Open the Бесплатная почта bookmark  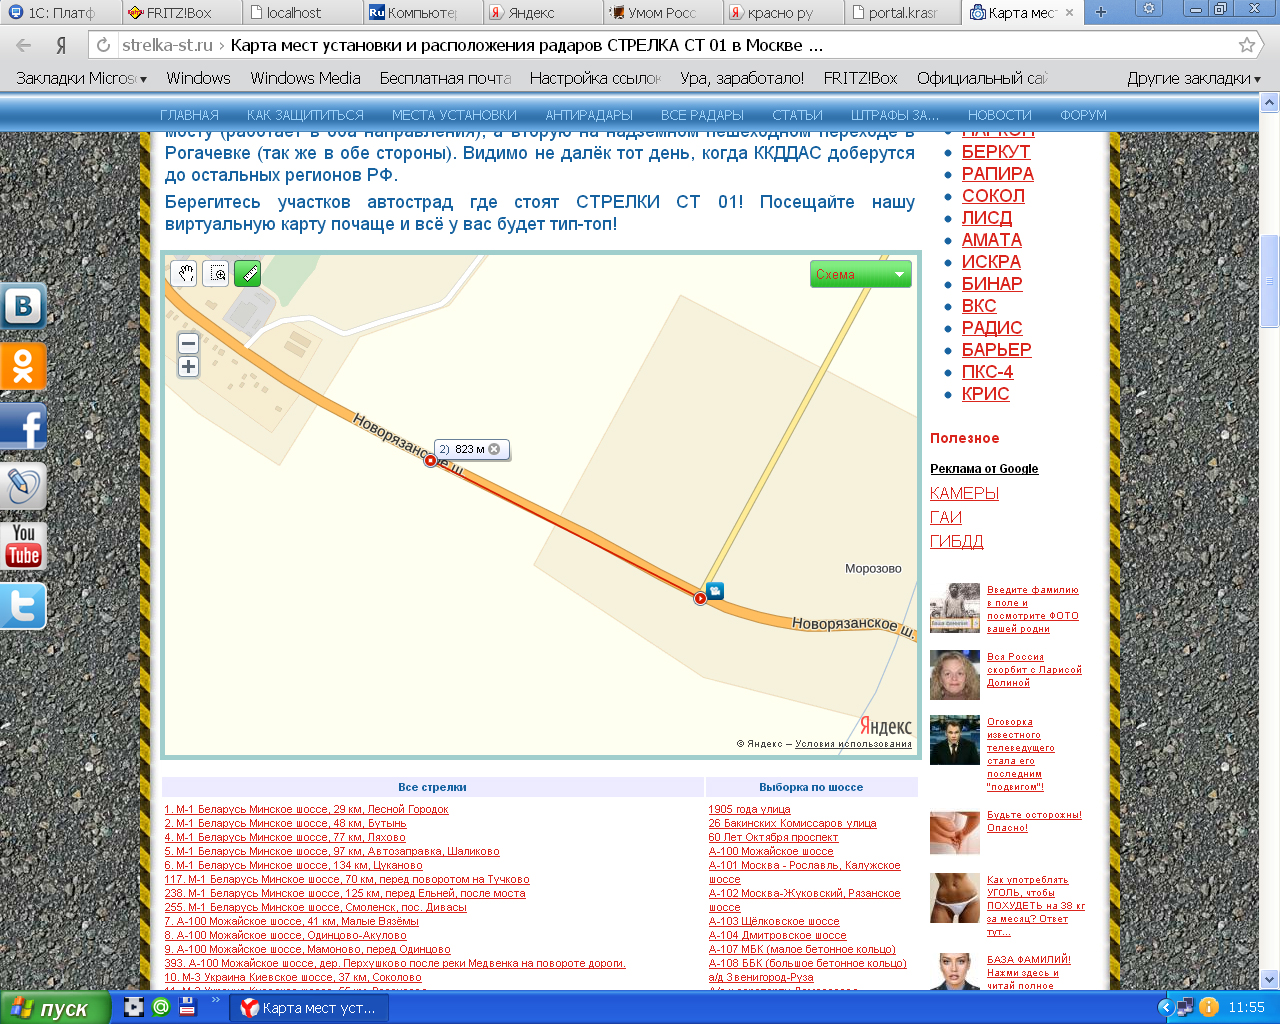coord(445,78)
